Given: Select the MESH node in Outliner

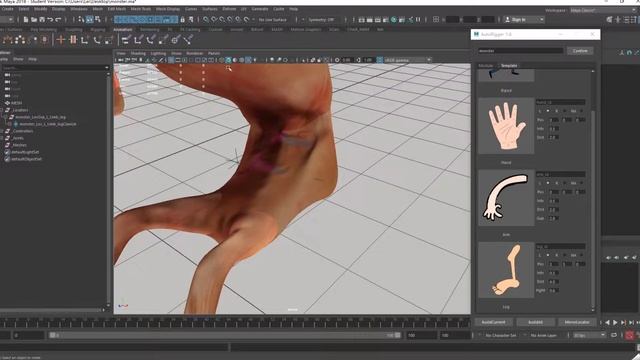Looking at the screenshot, I should (x=17, y=103).
